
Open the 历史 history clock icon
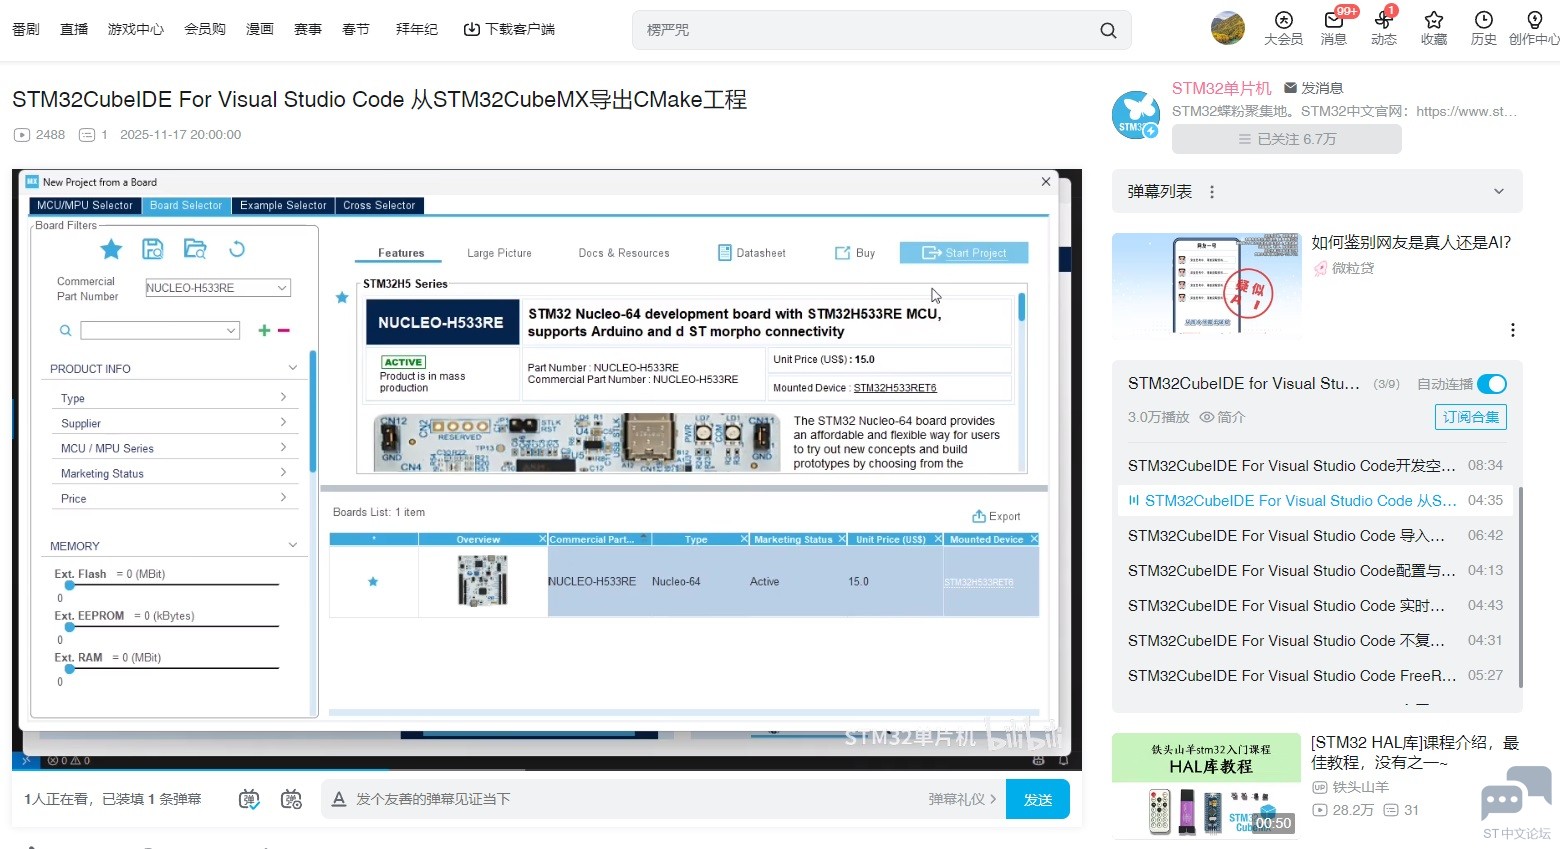(1484, 20)
